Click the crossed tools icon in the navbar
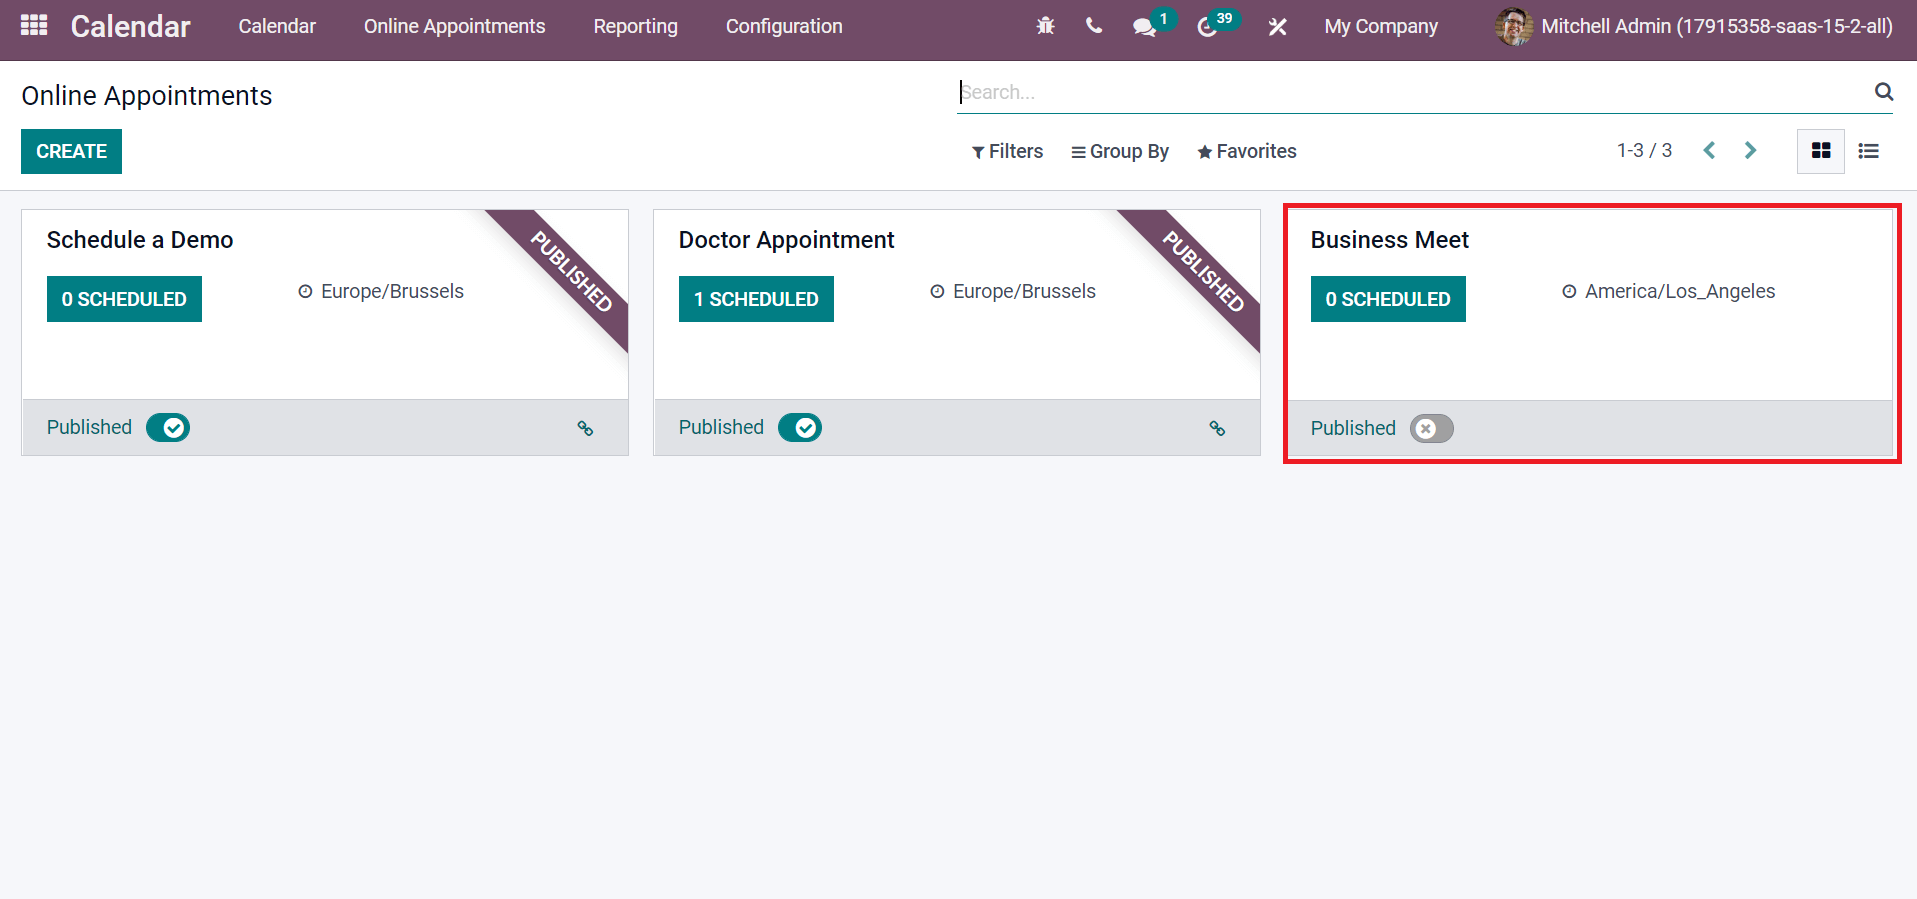The image size is (1917, 899). tap(1277, 27)
